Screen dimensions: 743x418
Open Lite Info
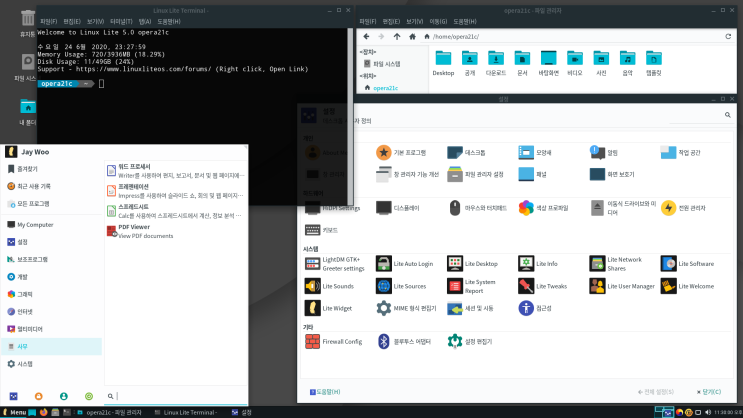coord(538,264)
